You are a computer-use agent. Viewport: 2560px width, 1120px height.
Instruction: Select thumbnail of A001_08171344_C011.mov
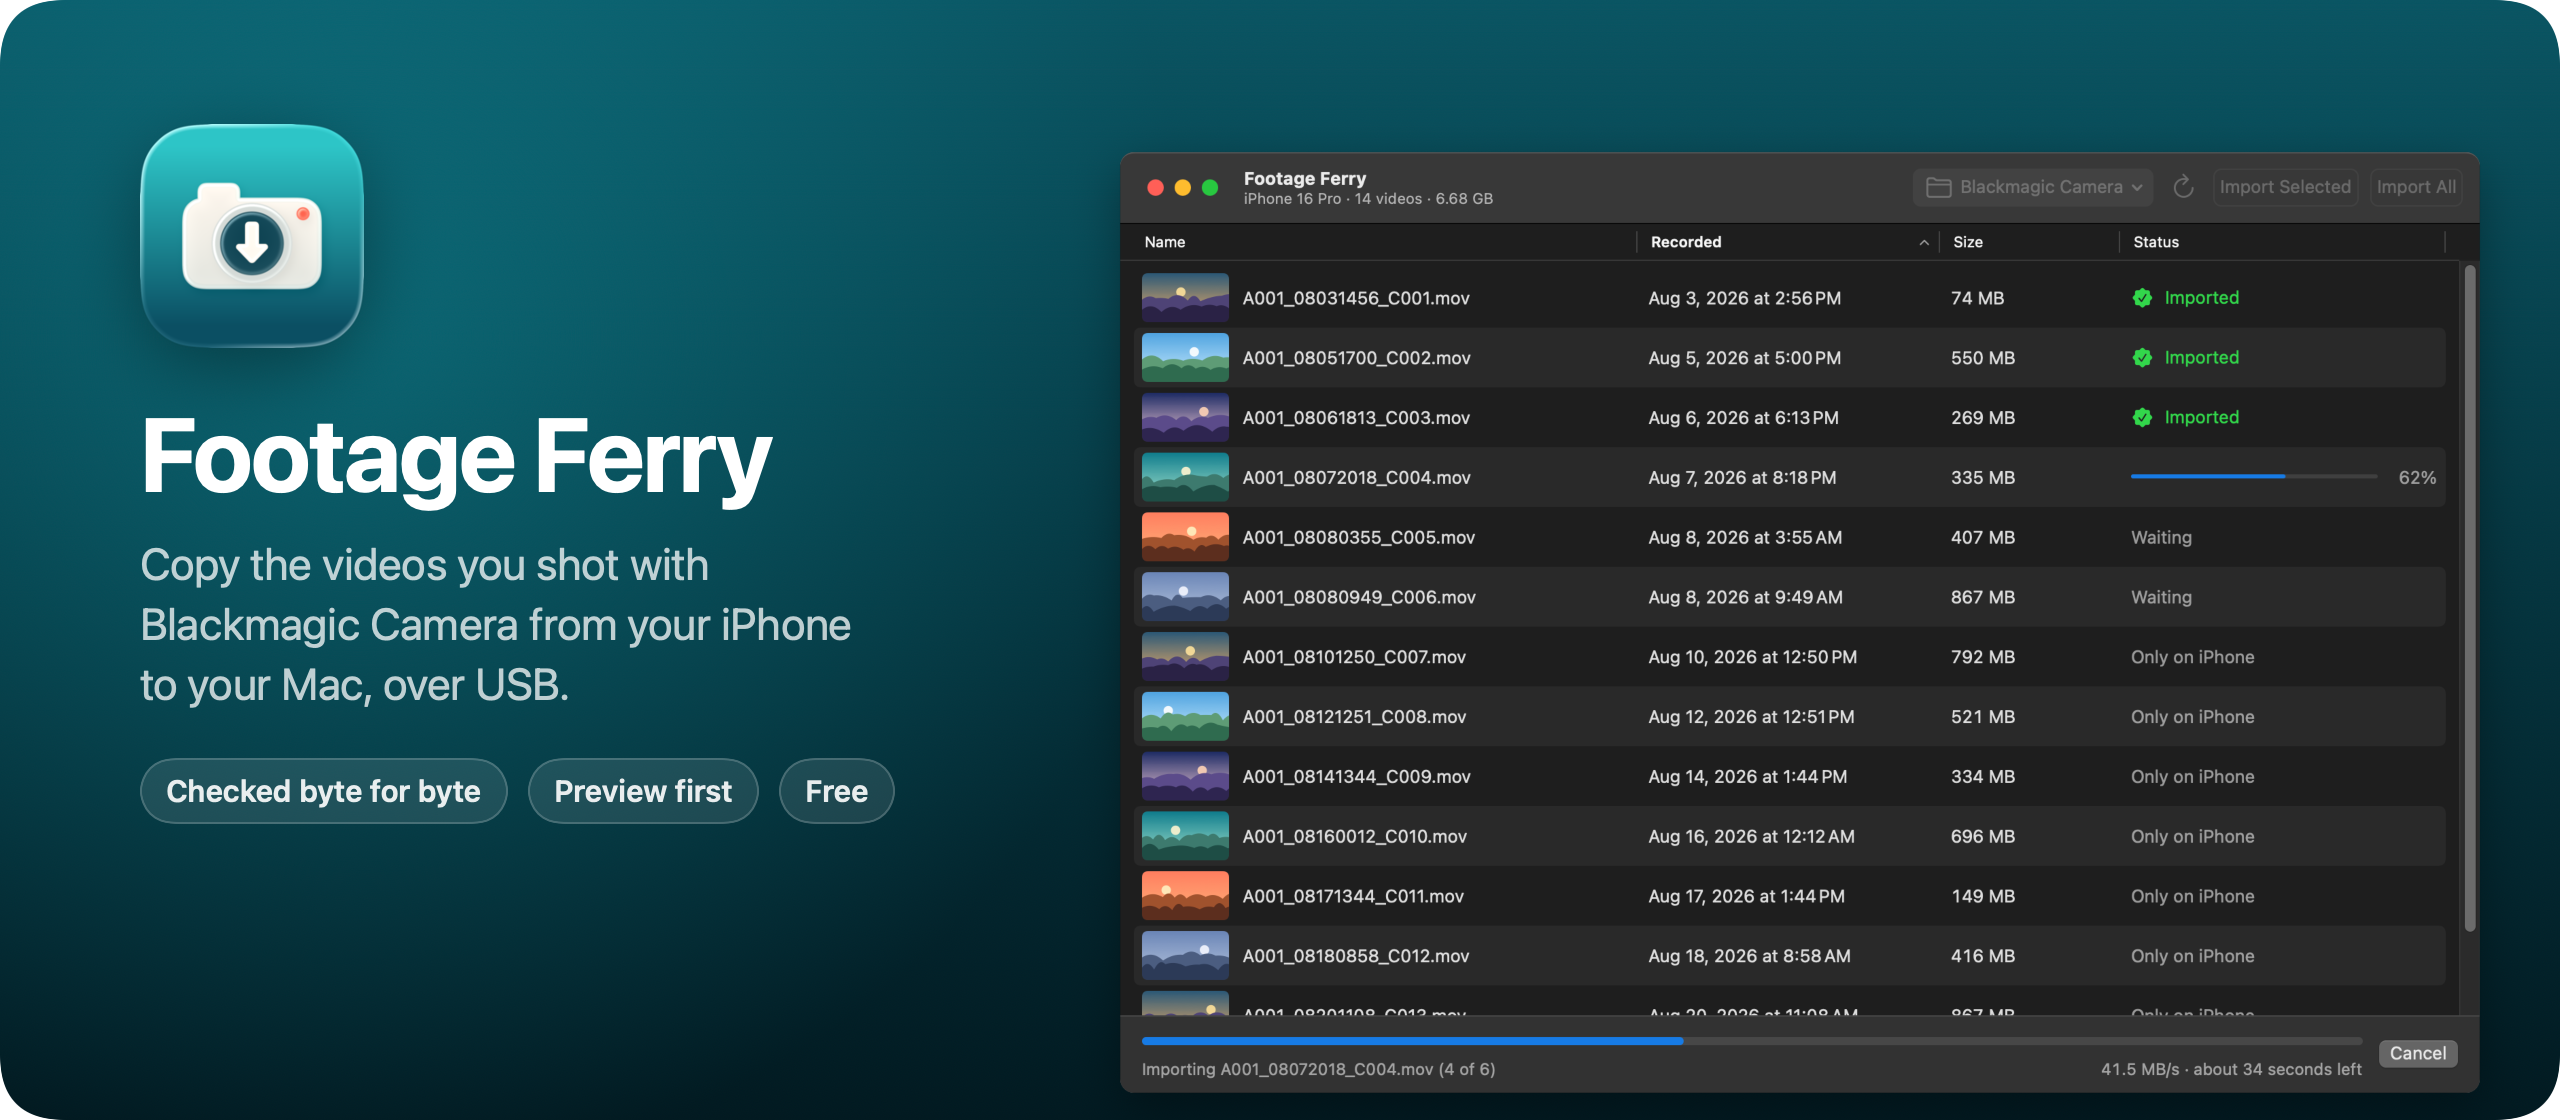[x=1185, y=896]
